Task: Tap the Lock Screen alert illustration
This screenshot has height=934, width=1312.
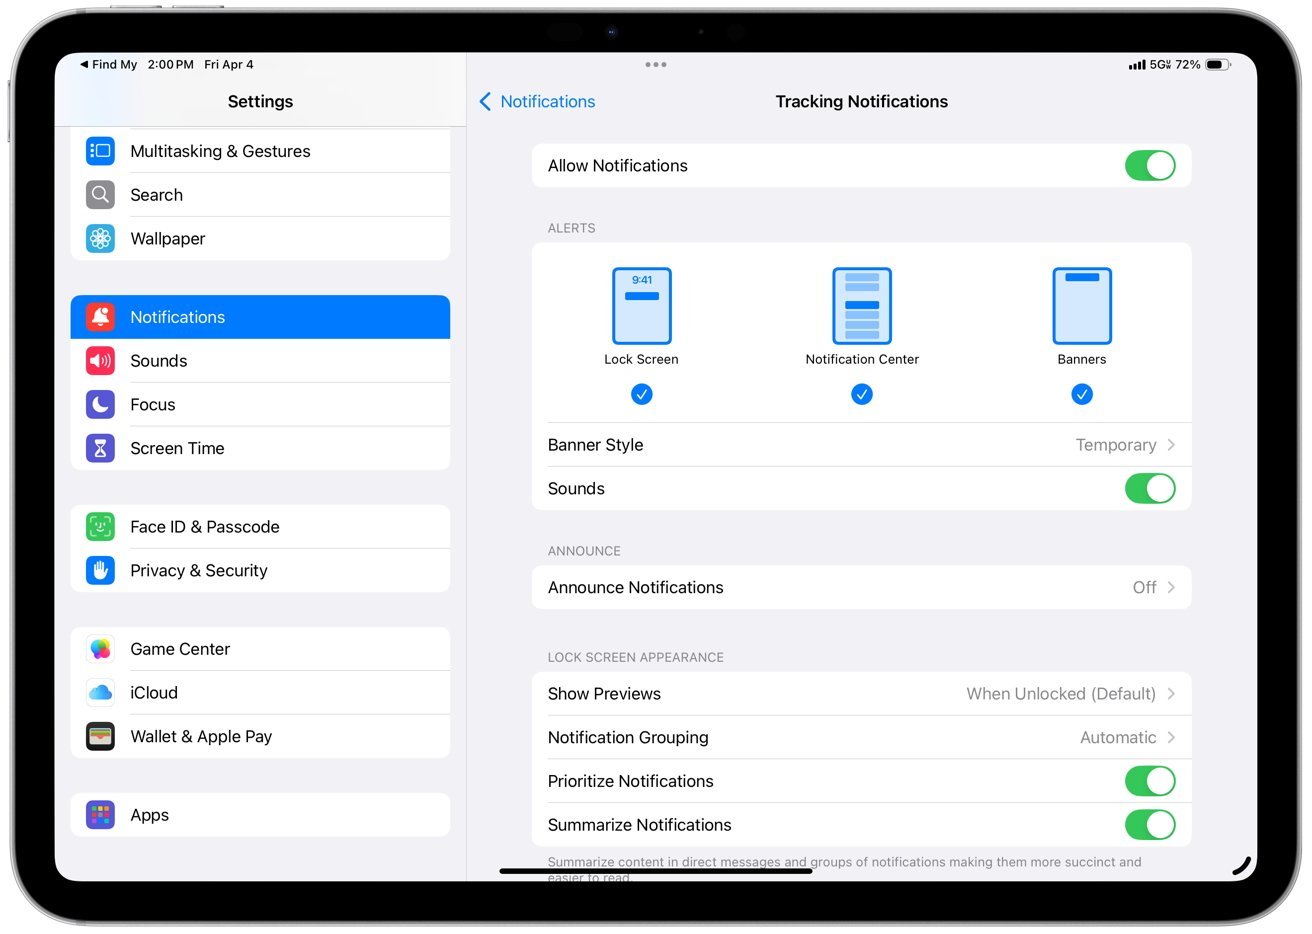Action: pyautogui.click(x=641, y=306)
